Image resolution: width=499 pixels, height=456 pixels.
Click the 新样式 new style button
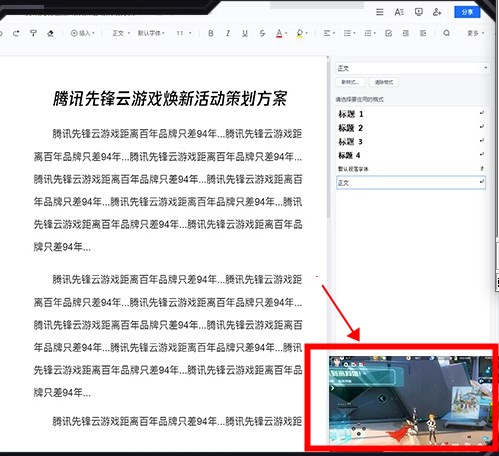[x=350, y=82]
